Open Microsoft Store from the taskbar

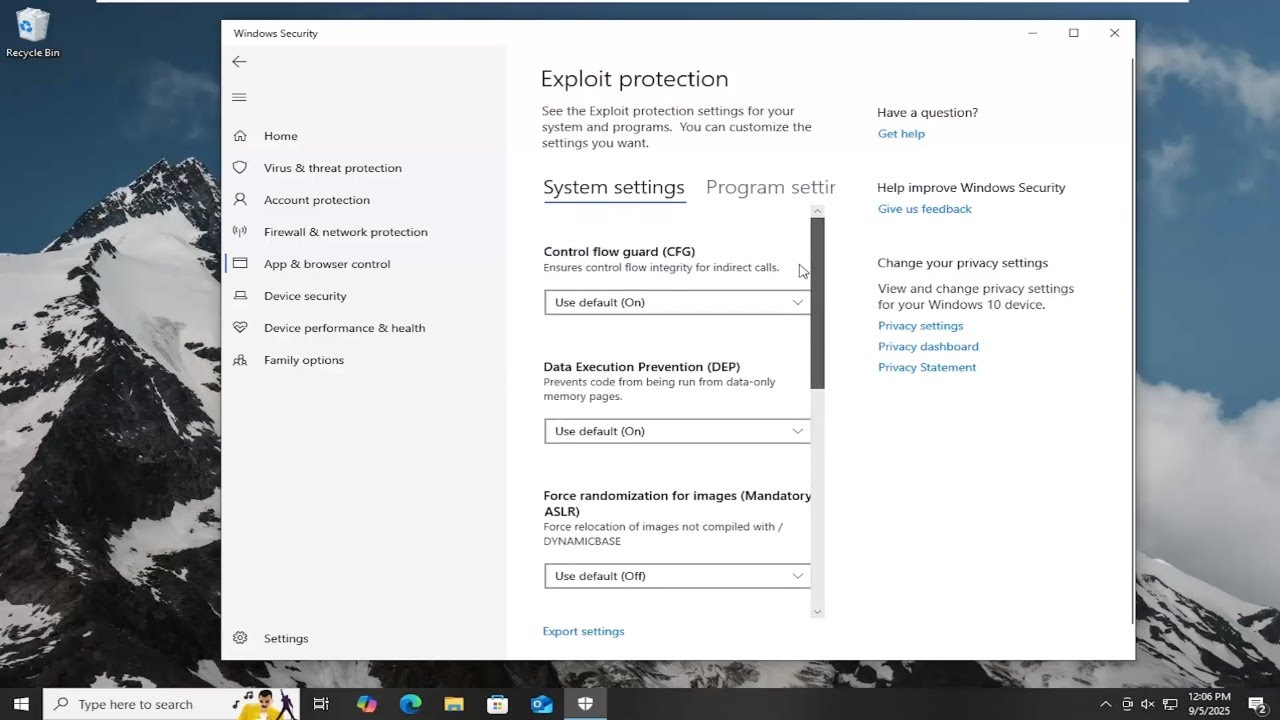pos(497,704)
